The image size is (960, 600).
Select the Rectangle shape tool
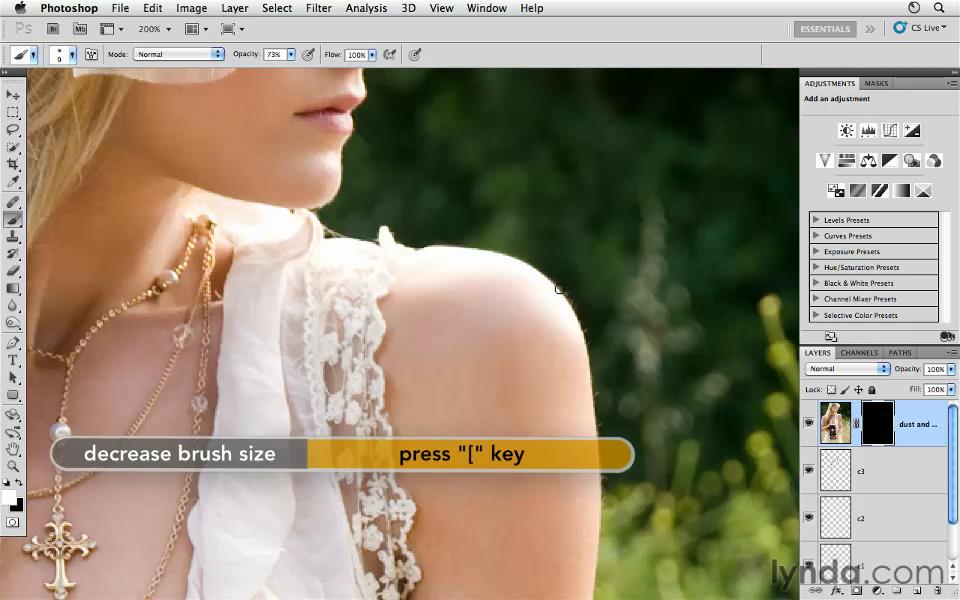tap(13, 395)
